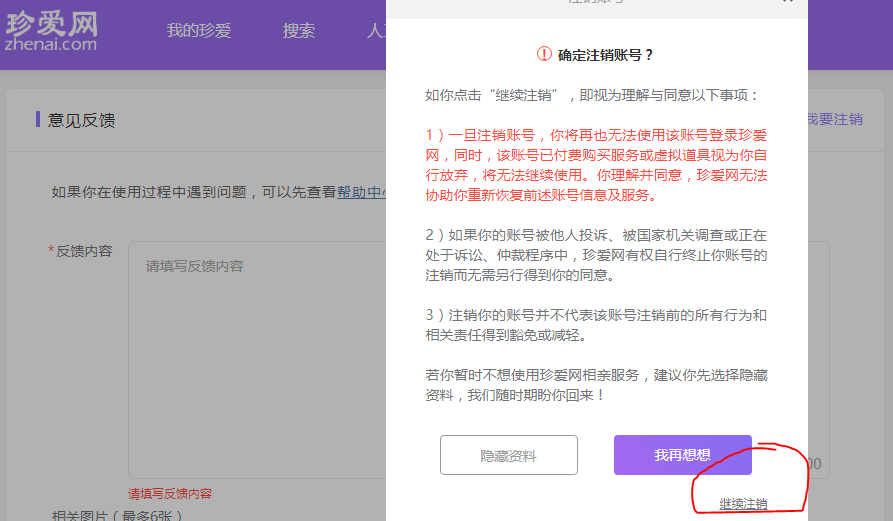Click the 隐藏资料 button
The width and height of the screenshot is (893, 521).
509,455
